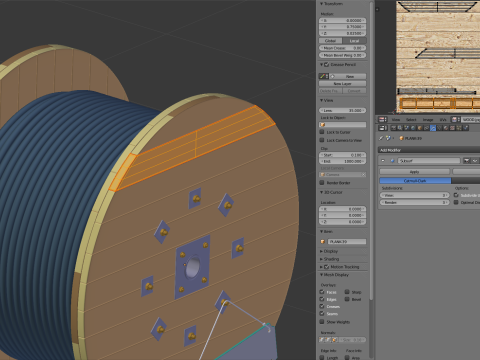Viewport: 480px width, 360px height.
Task: Click the pin icon in properties context
Action: pos(381,138)
